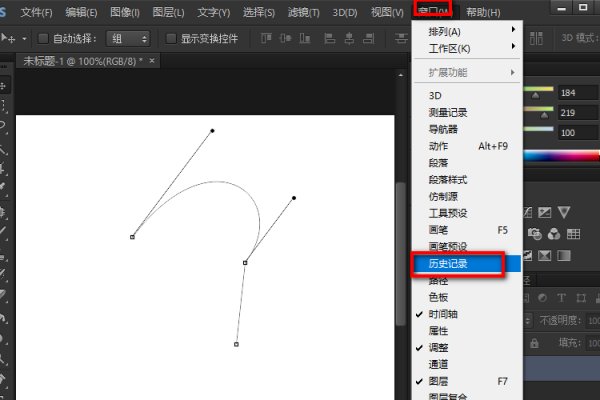The width and height of the screenshot is (600, 400).
Task: Click the canvas vertical scrollbar thumb
Action: point(401,254)
